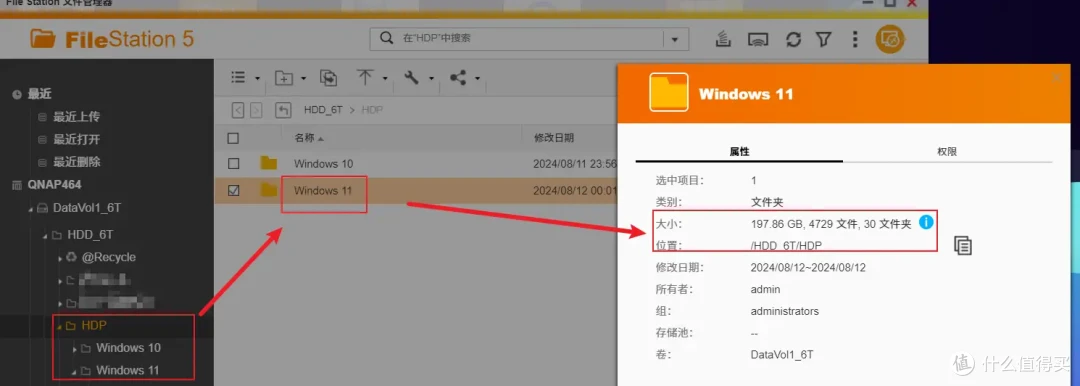Open view mode dropdown arrow
Image resolution: width=1080 pixels, height=386 pixels.
[x=258, y=79]
